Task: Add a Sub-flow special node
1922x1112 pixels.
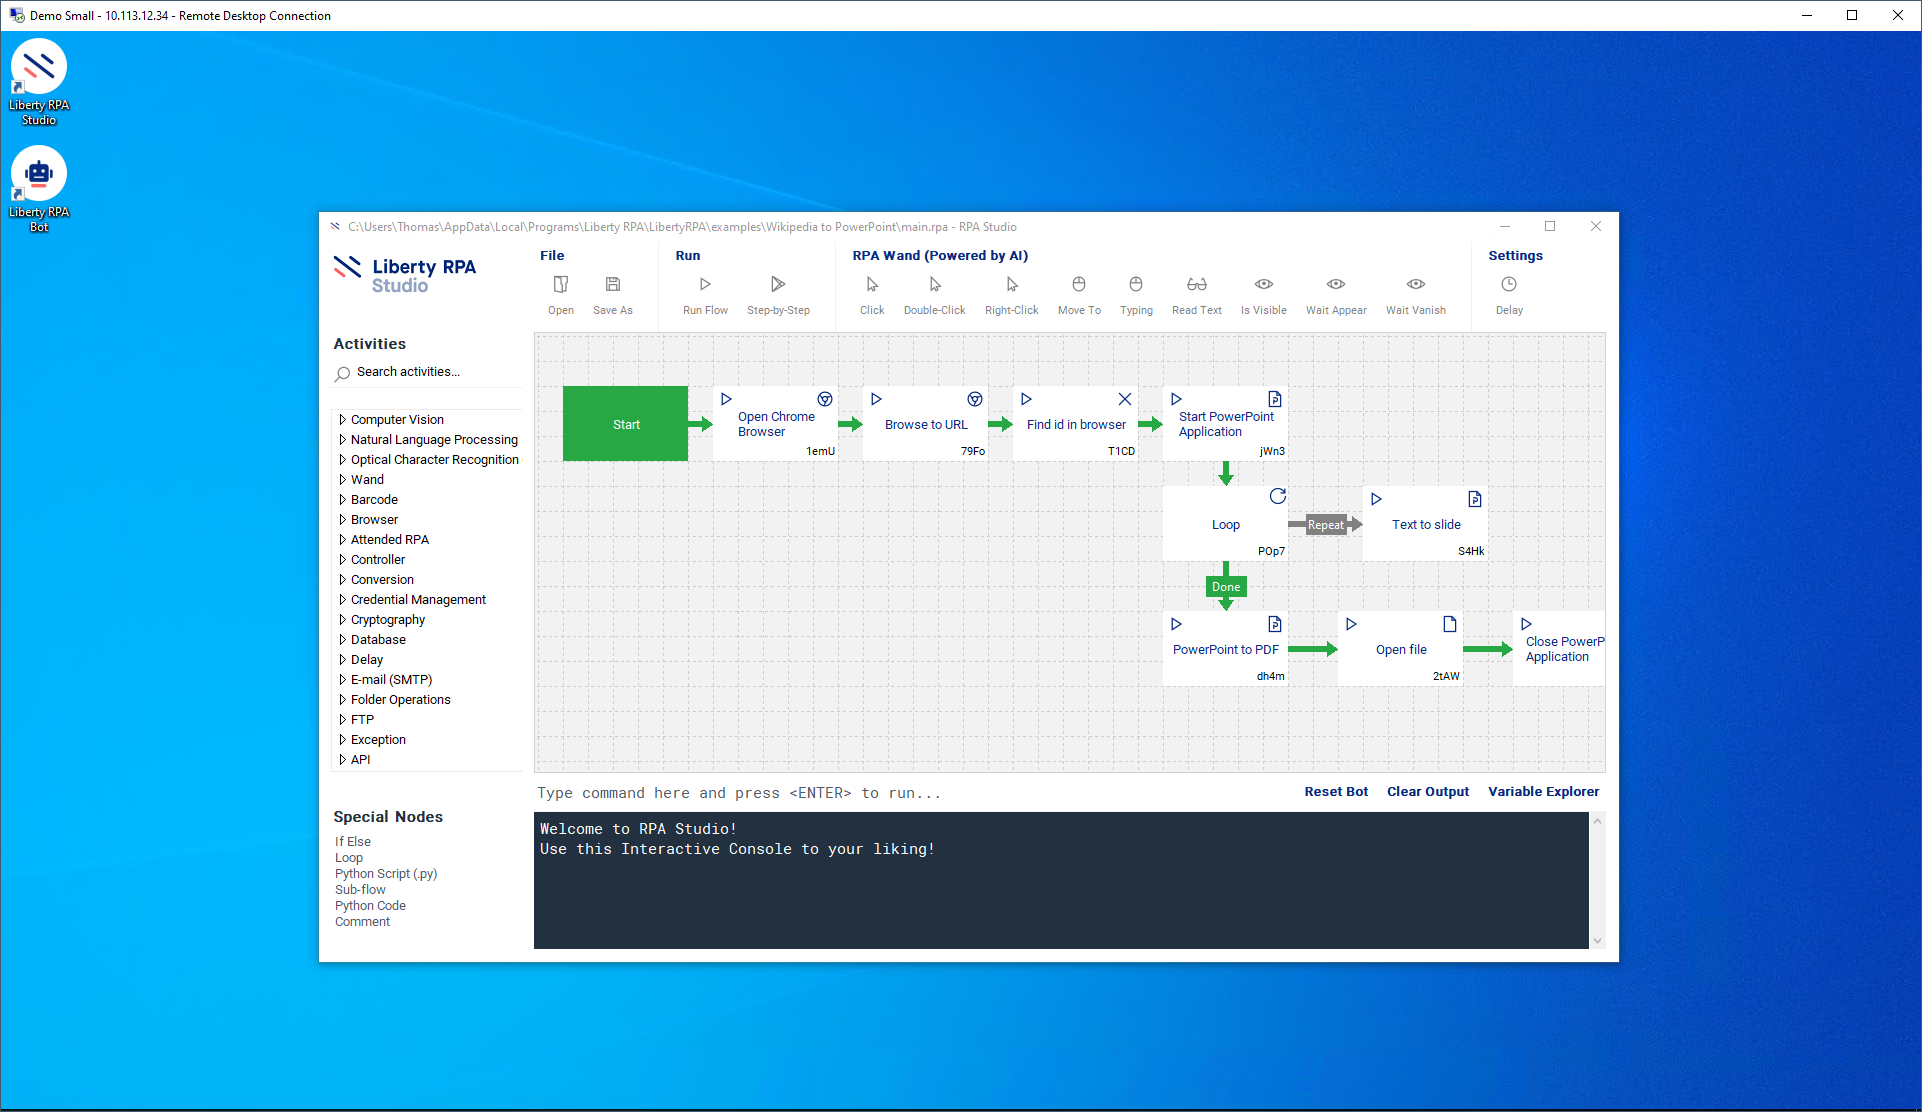Action: [360, 890]
